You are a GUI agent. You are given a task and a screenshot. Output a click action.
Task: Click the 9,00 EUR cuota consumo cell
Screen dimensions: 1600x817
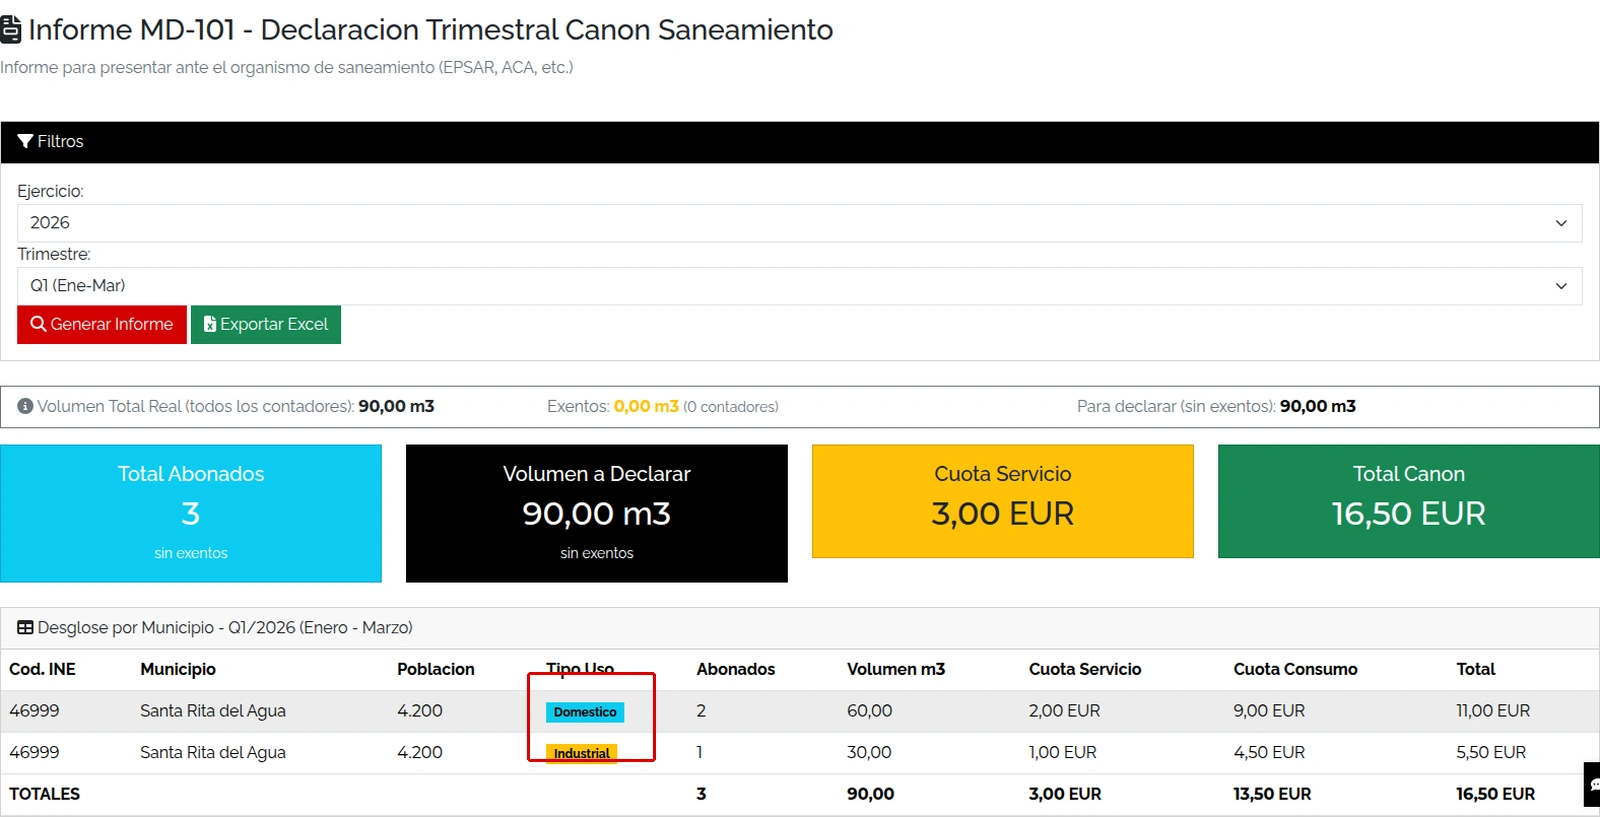coord(1269,711)
